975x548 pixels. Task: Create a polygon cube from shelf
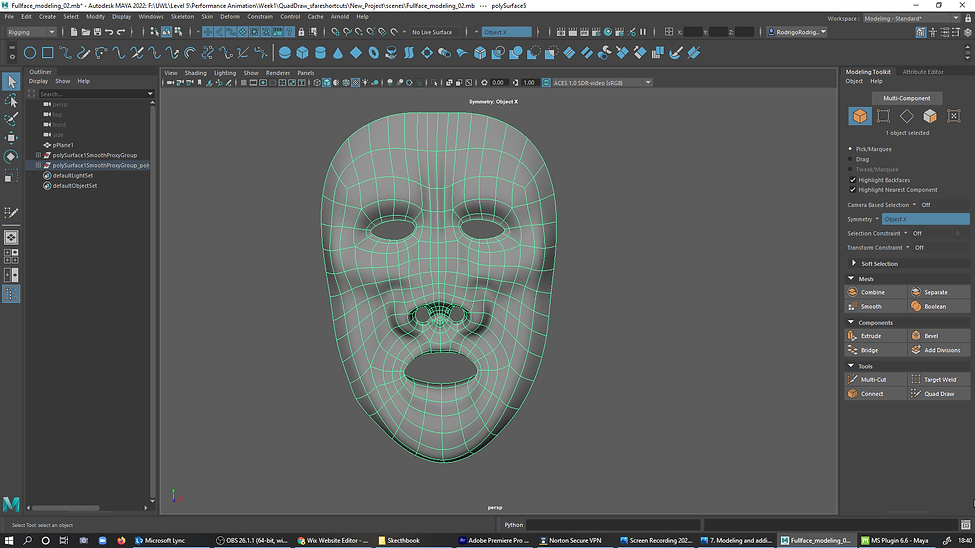coord(302,53)
